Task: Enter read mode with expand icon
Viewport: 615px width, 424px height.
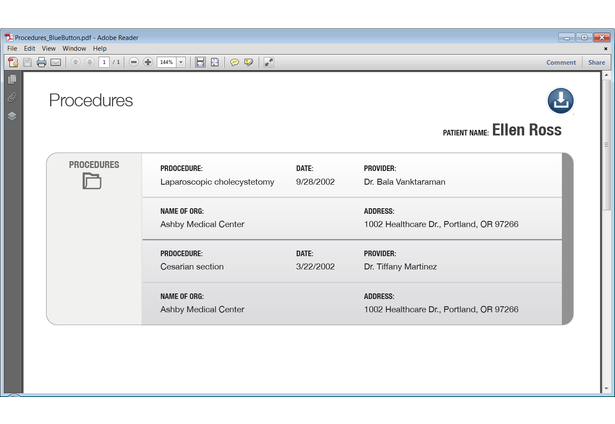Action: click(269, 62)
